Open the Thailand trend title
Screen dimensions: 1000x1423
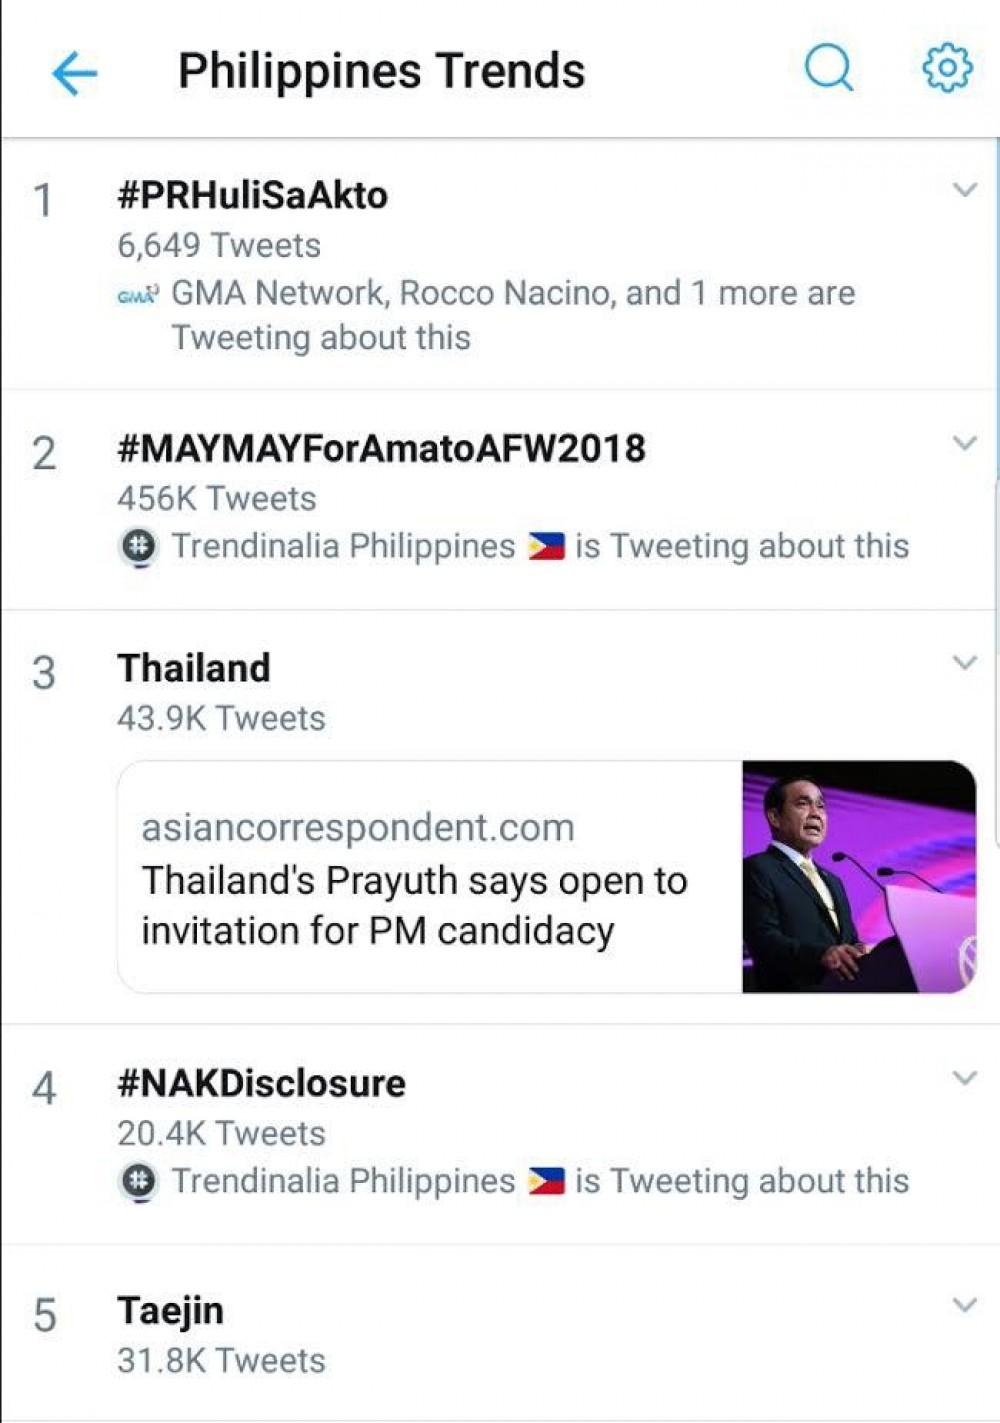click(x=194, y=668)
